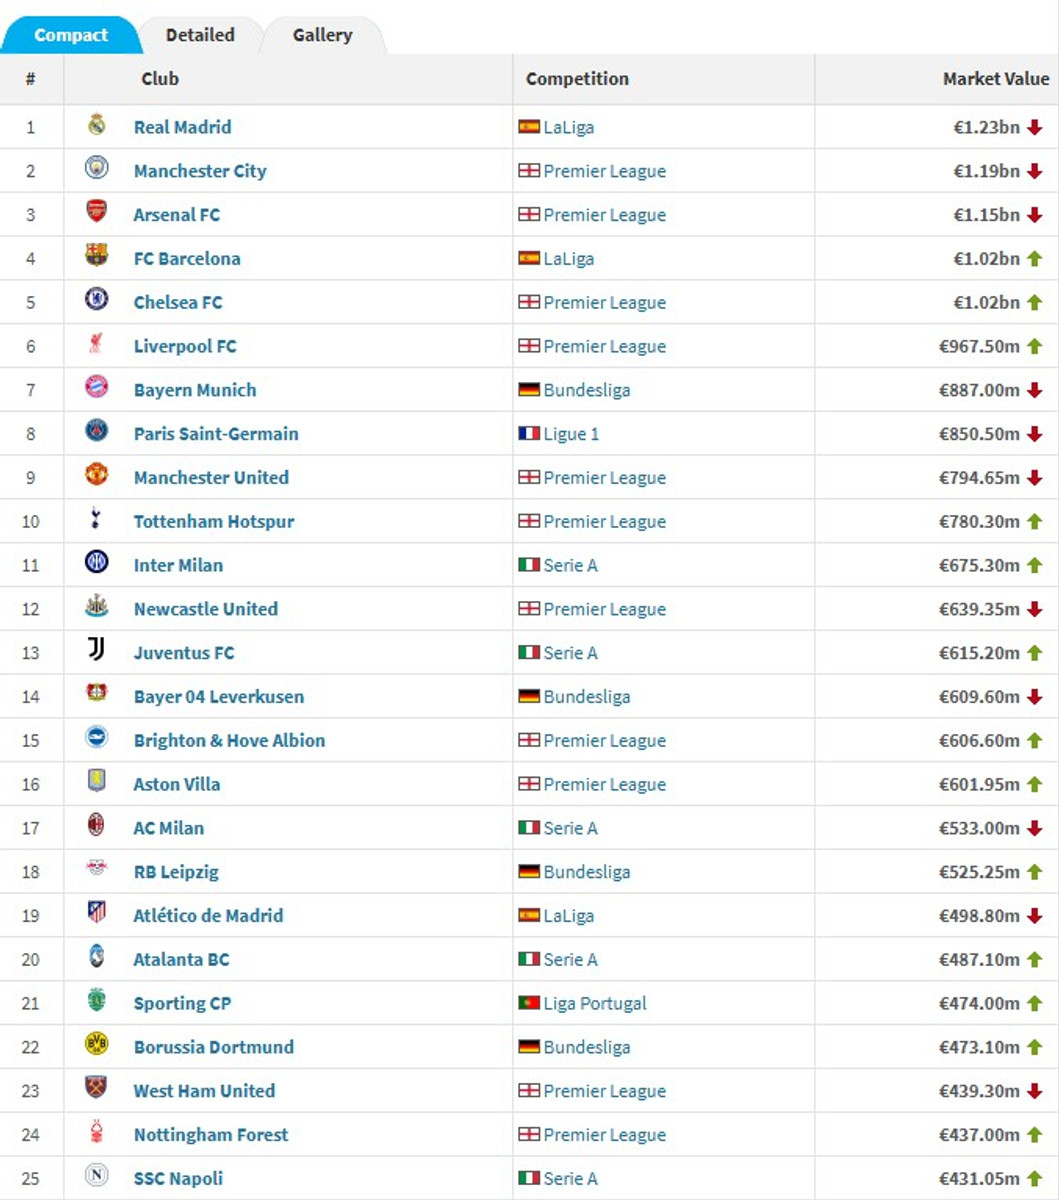Click the Manchester City crest icon
1059x1200 pixels.
point(96,170)
